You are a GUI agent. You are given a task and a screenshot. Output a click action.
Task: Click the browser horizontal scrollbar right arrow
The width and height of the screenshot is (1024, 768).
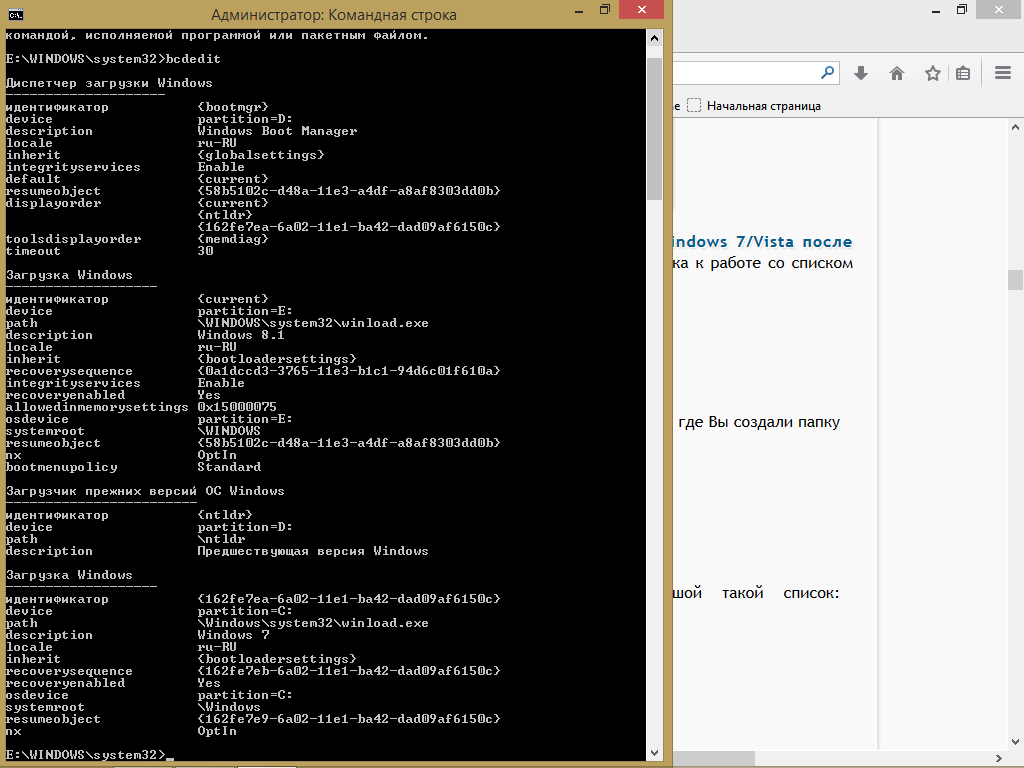click(999, 758)
